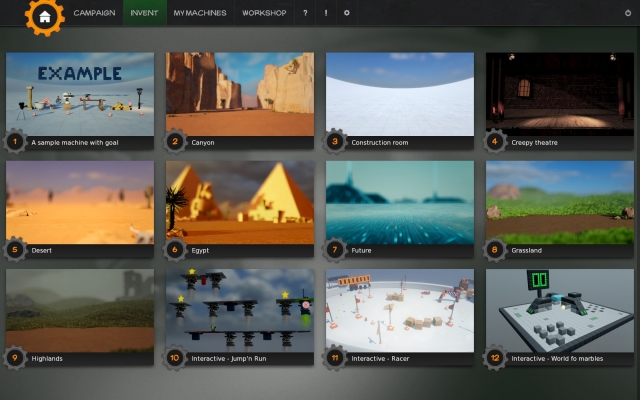Open the Interactive Jump'n Run thumbnail

point(240,308)
